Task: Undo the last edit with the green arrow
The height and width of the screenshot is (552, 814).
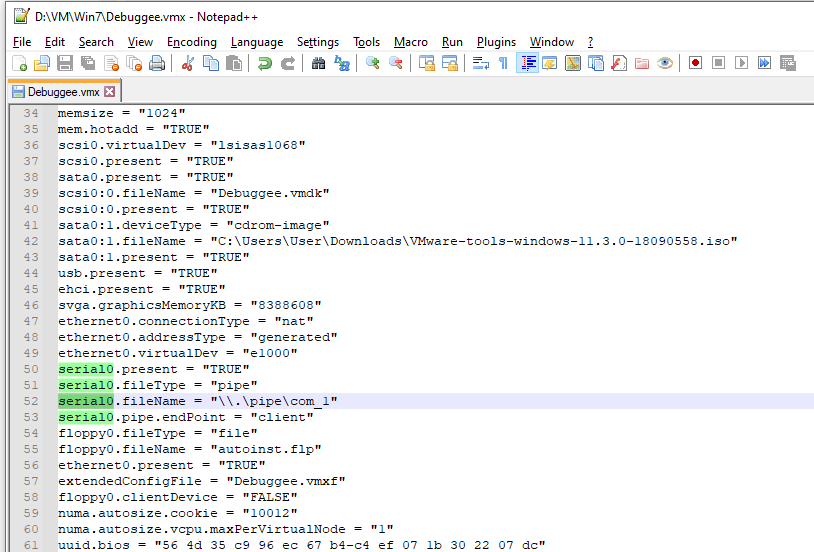Action: click(x=264, y=63)
